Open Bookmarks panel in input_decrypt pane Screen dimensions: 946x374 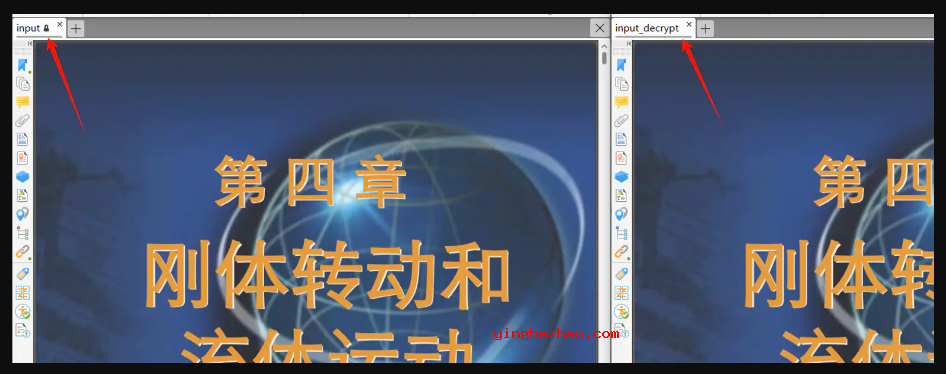(x=621, y=65)
